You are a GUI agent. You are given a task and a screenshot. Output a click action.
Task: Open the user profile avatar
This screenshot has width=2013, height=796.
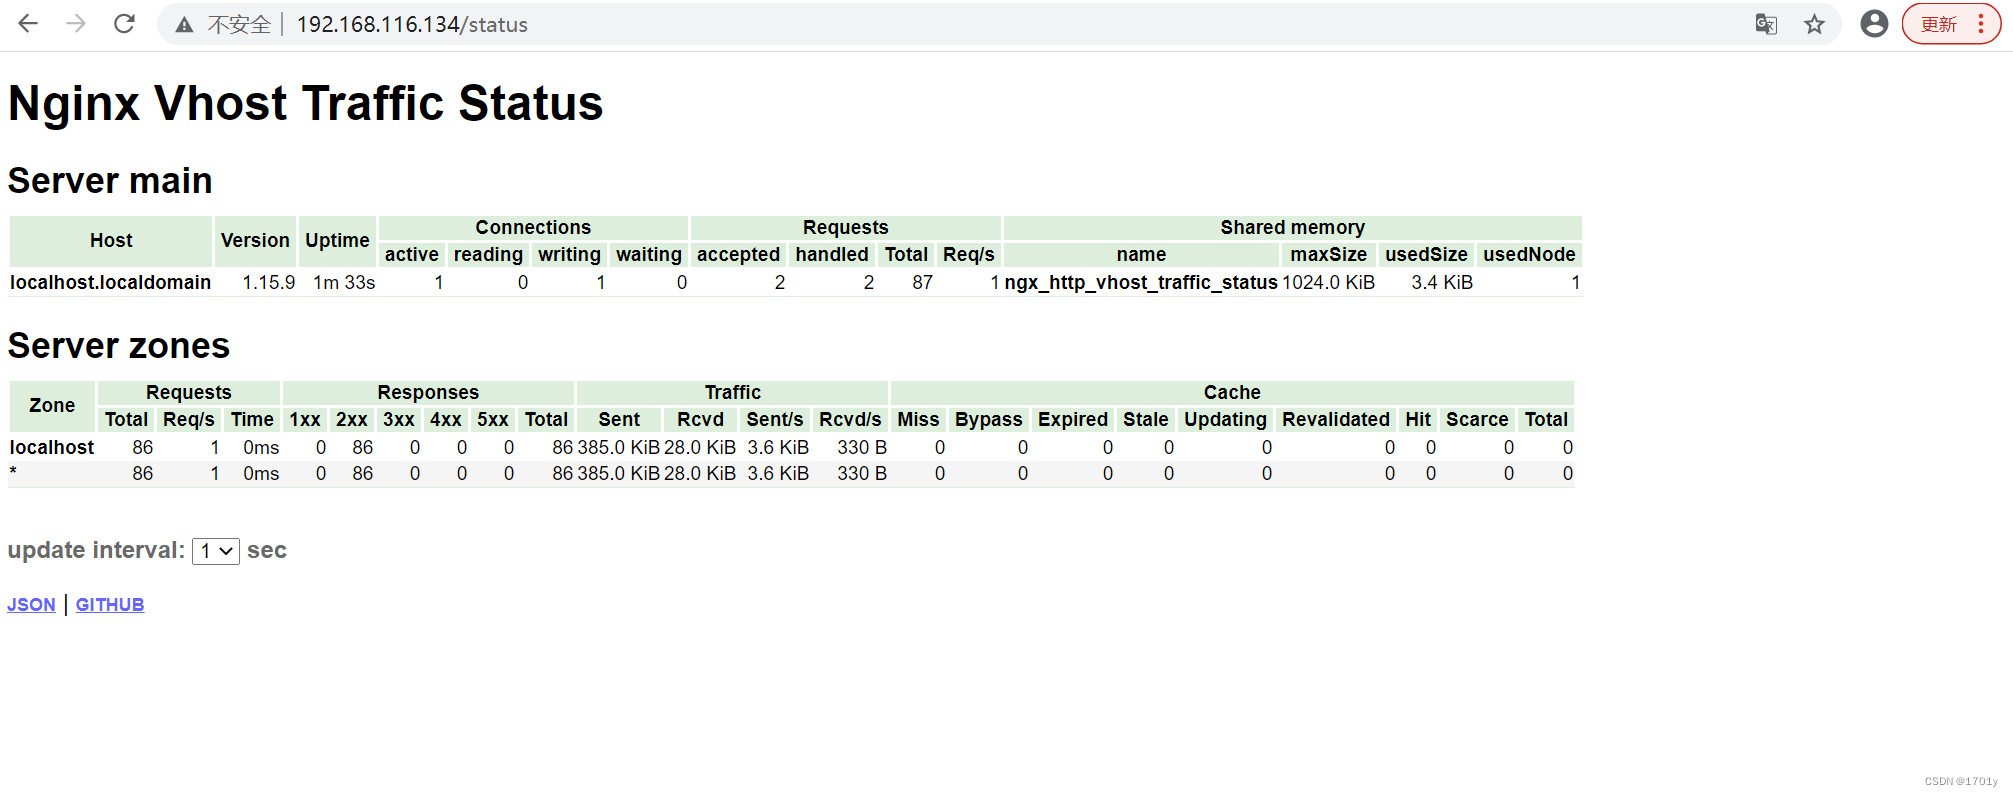click(1874, 24)
